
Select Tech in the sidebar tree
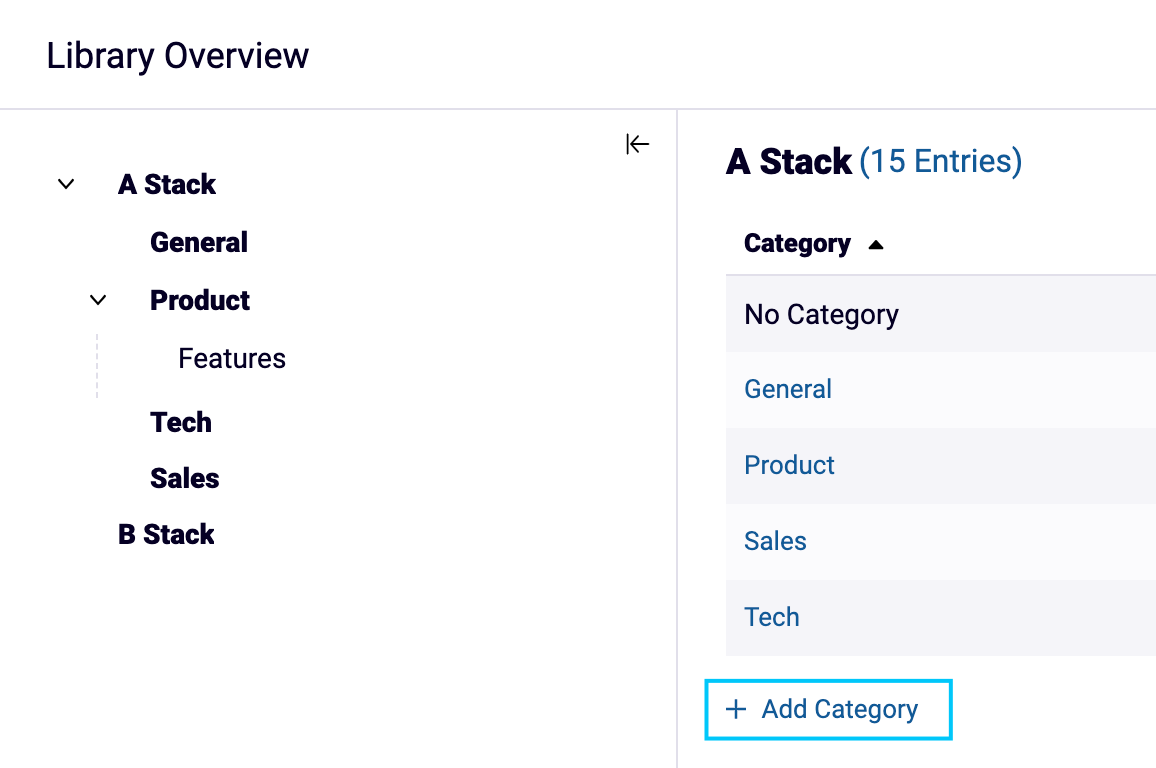click(181, 422)
